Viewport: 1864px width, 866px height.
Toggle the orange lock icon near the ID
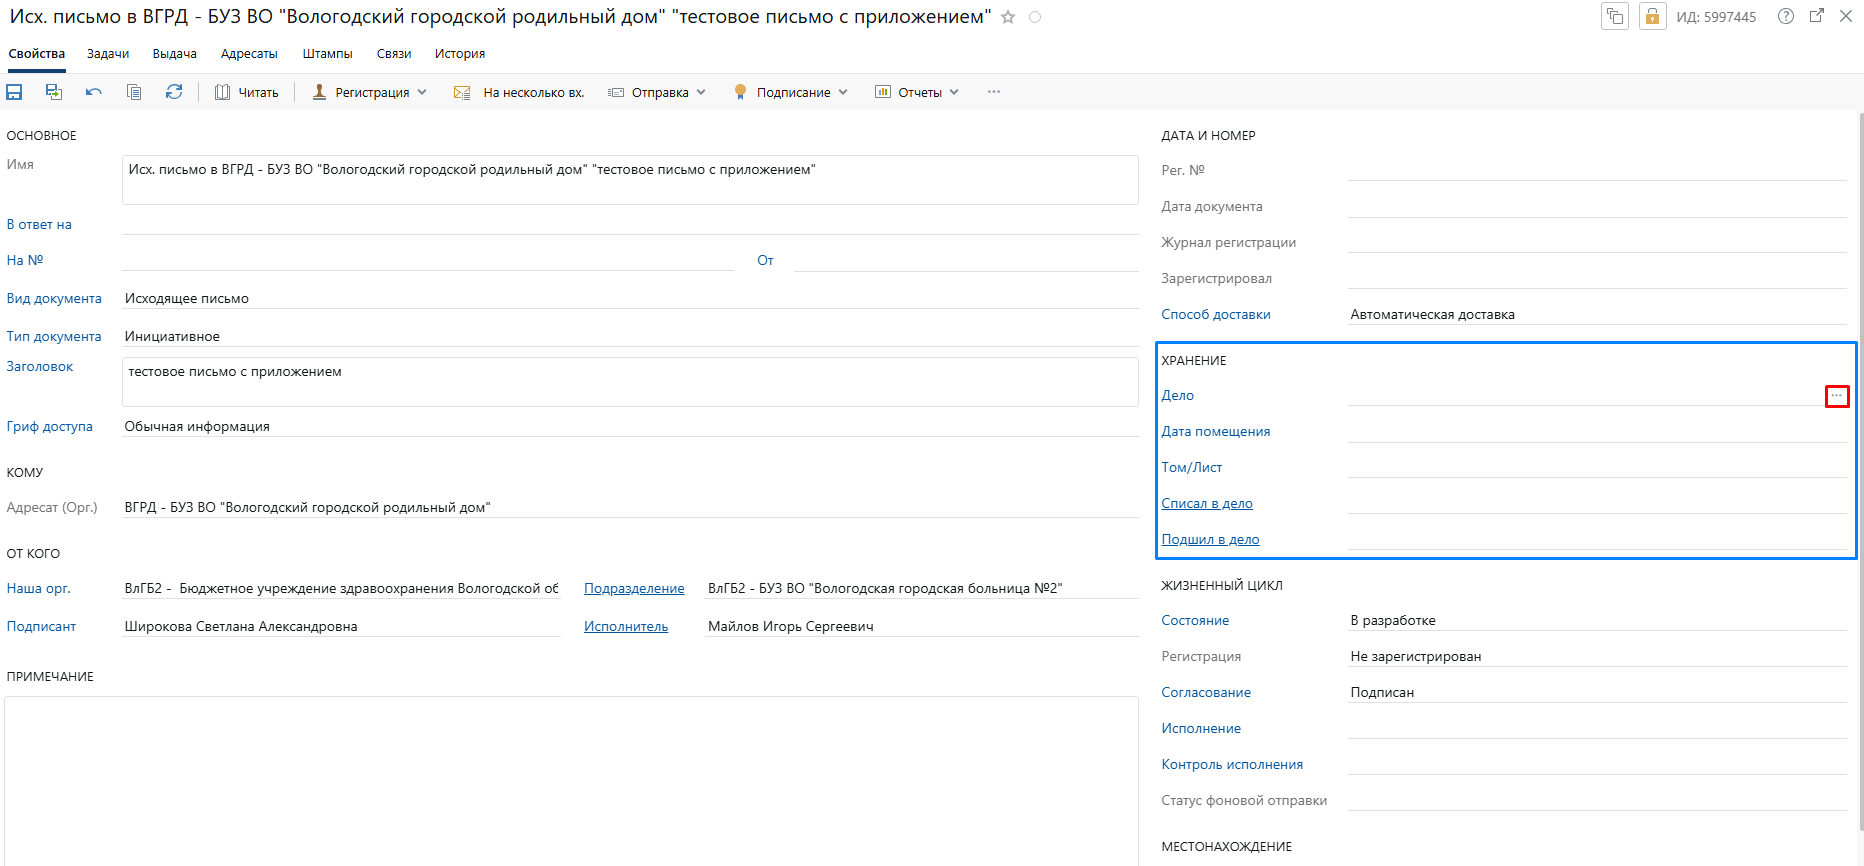(x=1652, y=17)
